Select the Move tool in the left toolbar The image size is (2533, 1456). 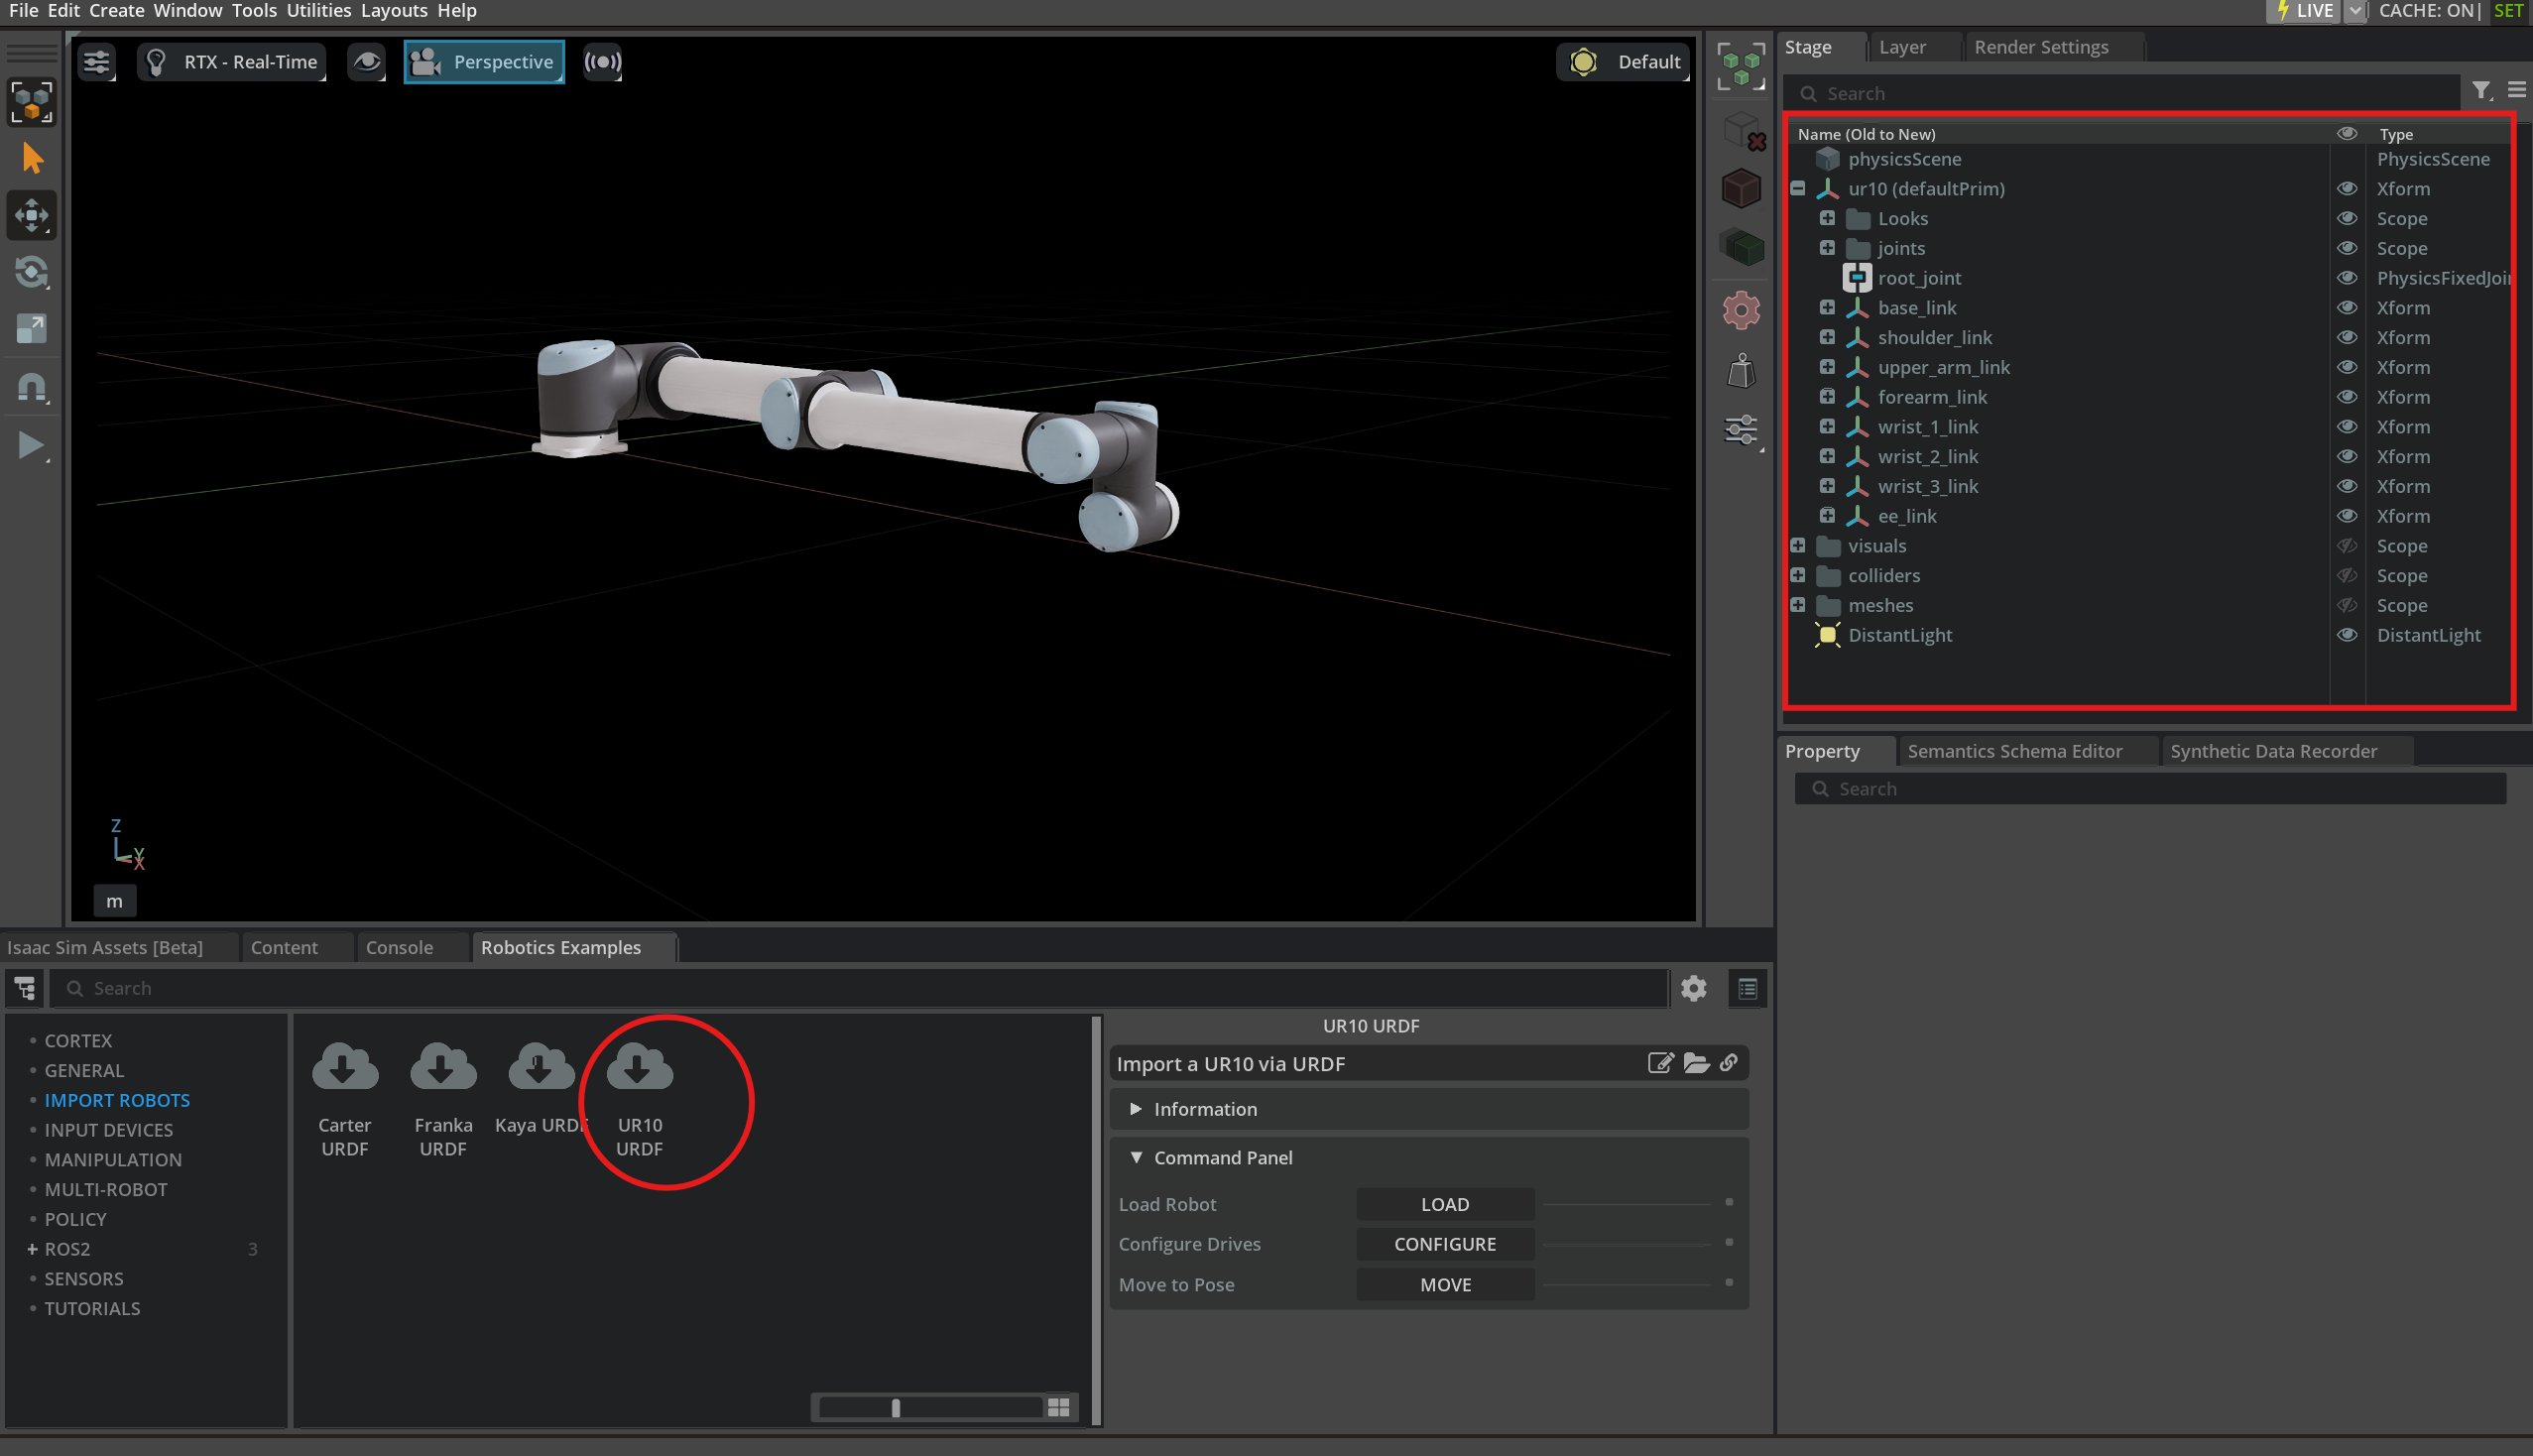click(31, 215)
